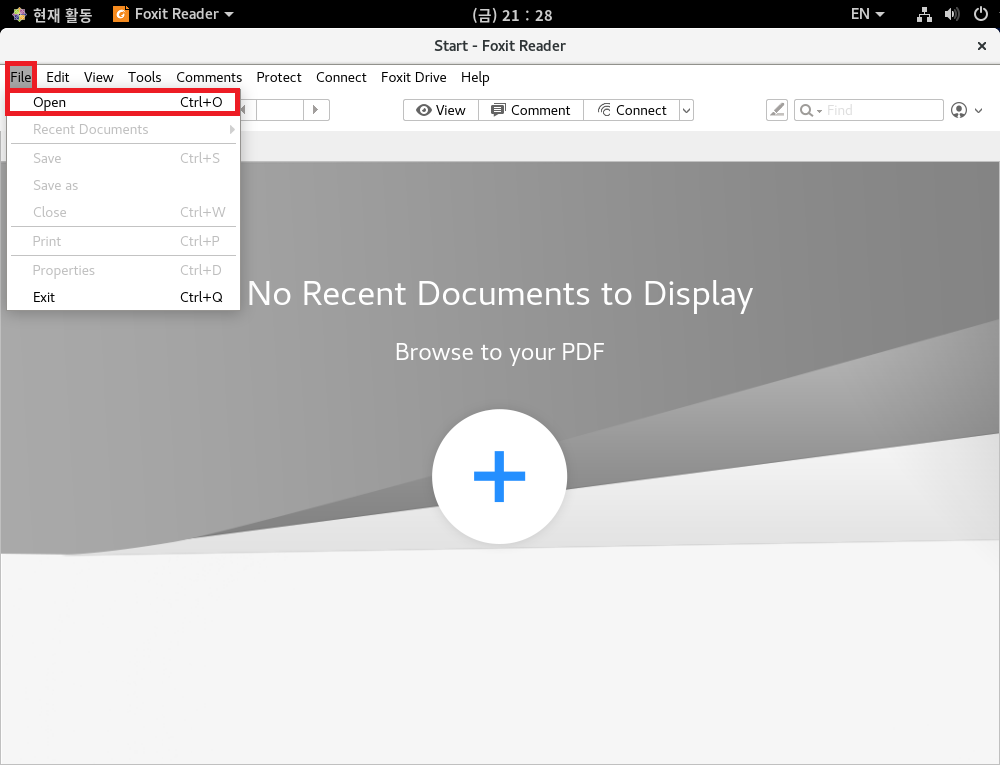Switch to Comment mode button

[531, 110]
